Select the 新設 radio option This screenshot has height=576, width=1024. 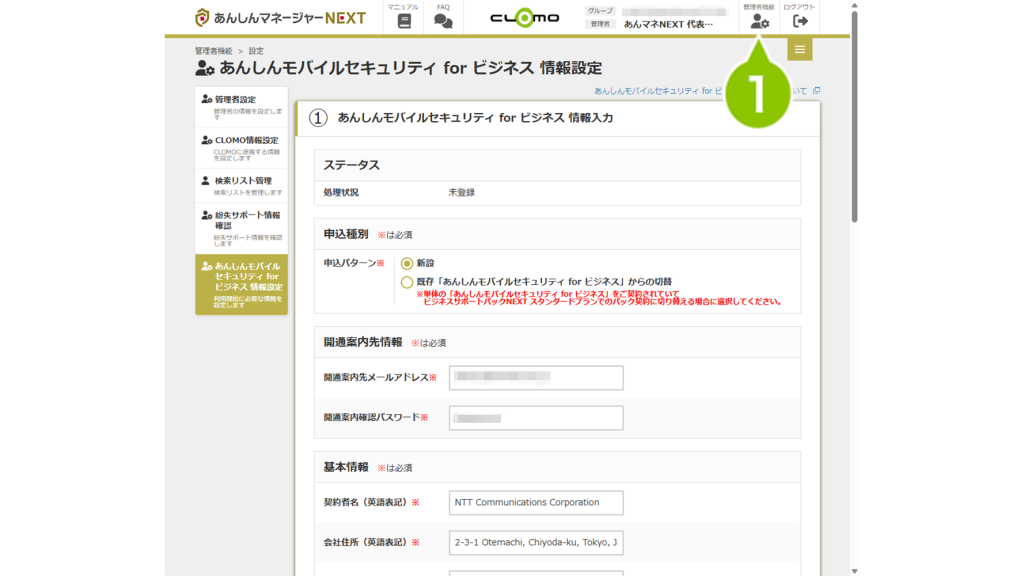point(407,263)
